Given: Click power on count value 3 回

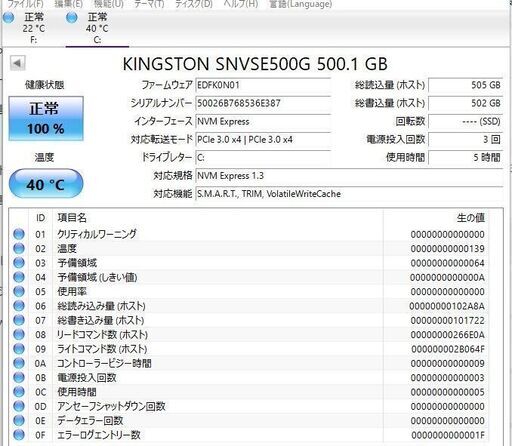Looking at the screenshot, I should tap(465, 139).
